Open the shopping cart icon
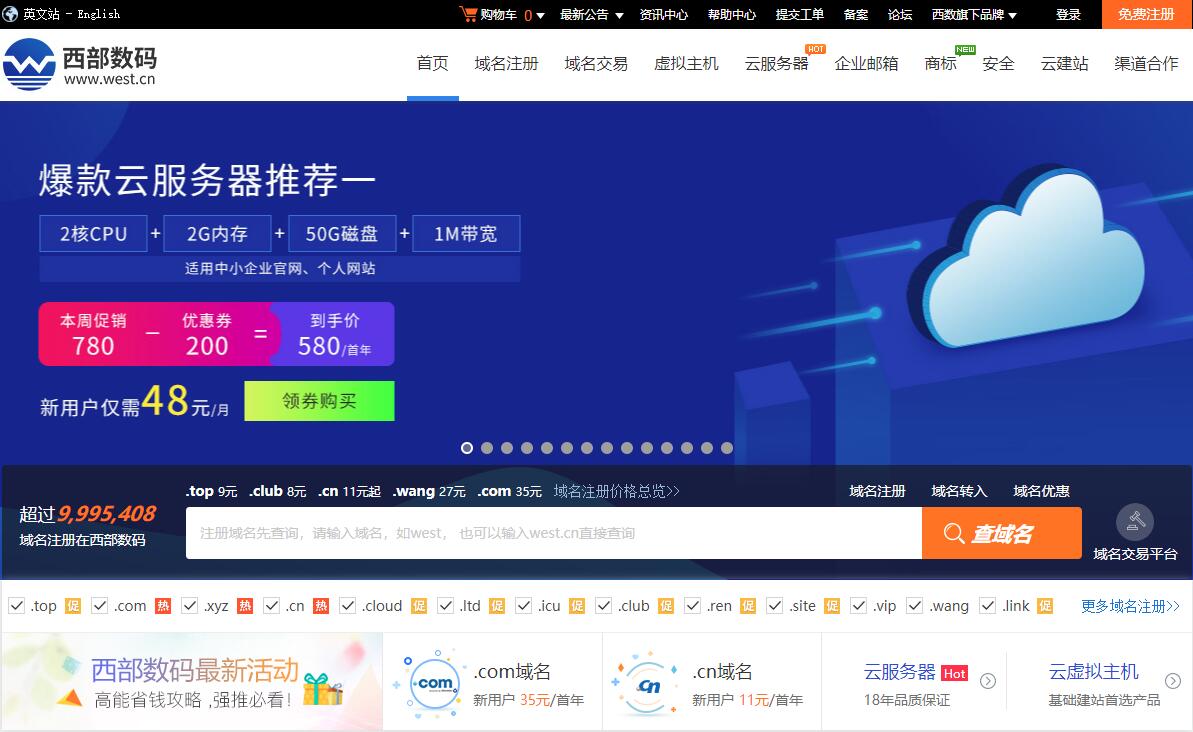This screenshot has width=1193, height=732. point(469,14)
